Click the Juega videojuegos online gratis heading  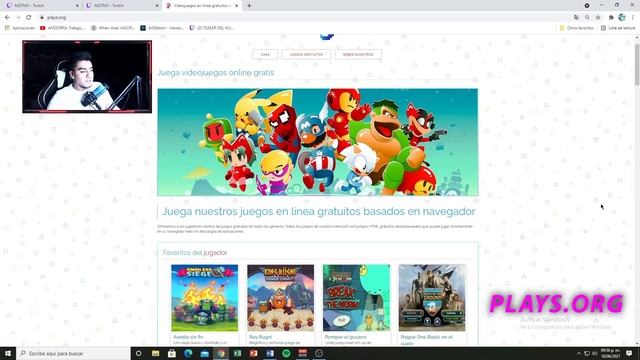[x=216, y=73]
